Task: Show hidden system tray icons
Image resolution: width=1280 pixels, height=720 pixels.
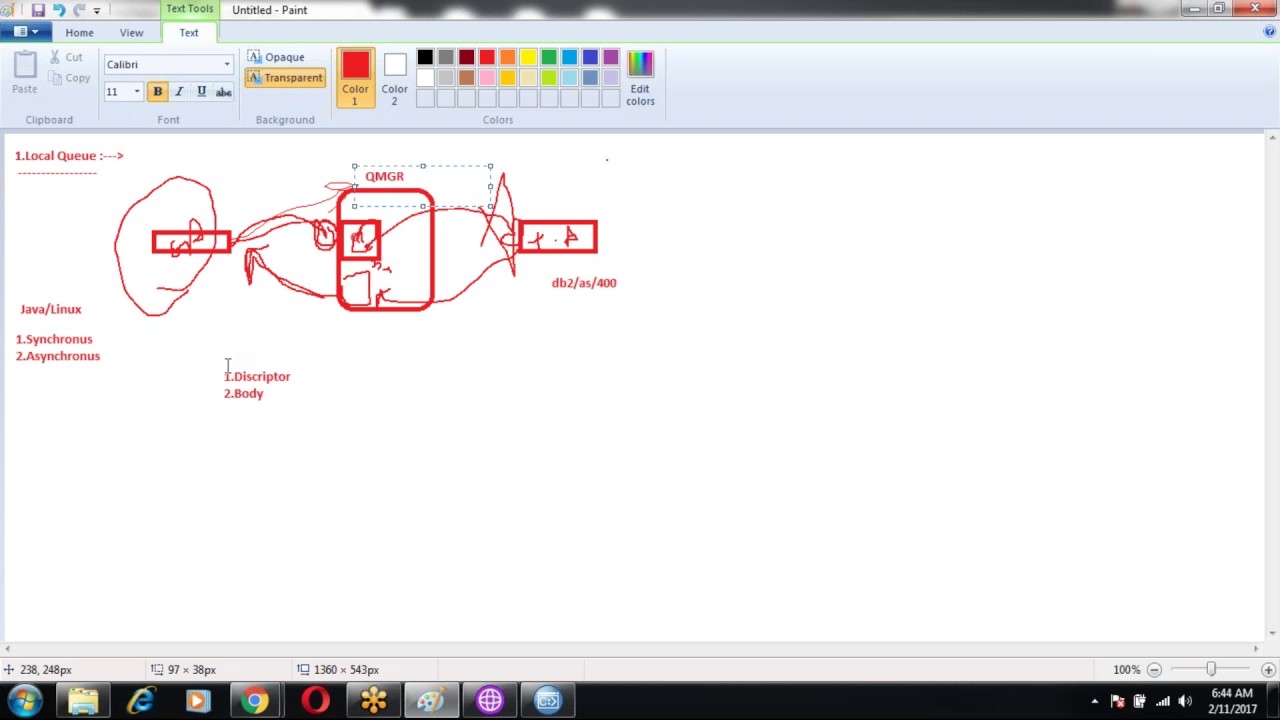Action: click(x=1094, y=701)
